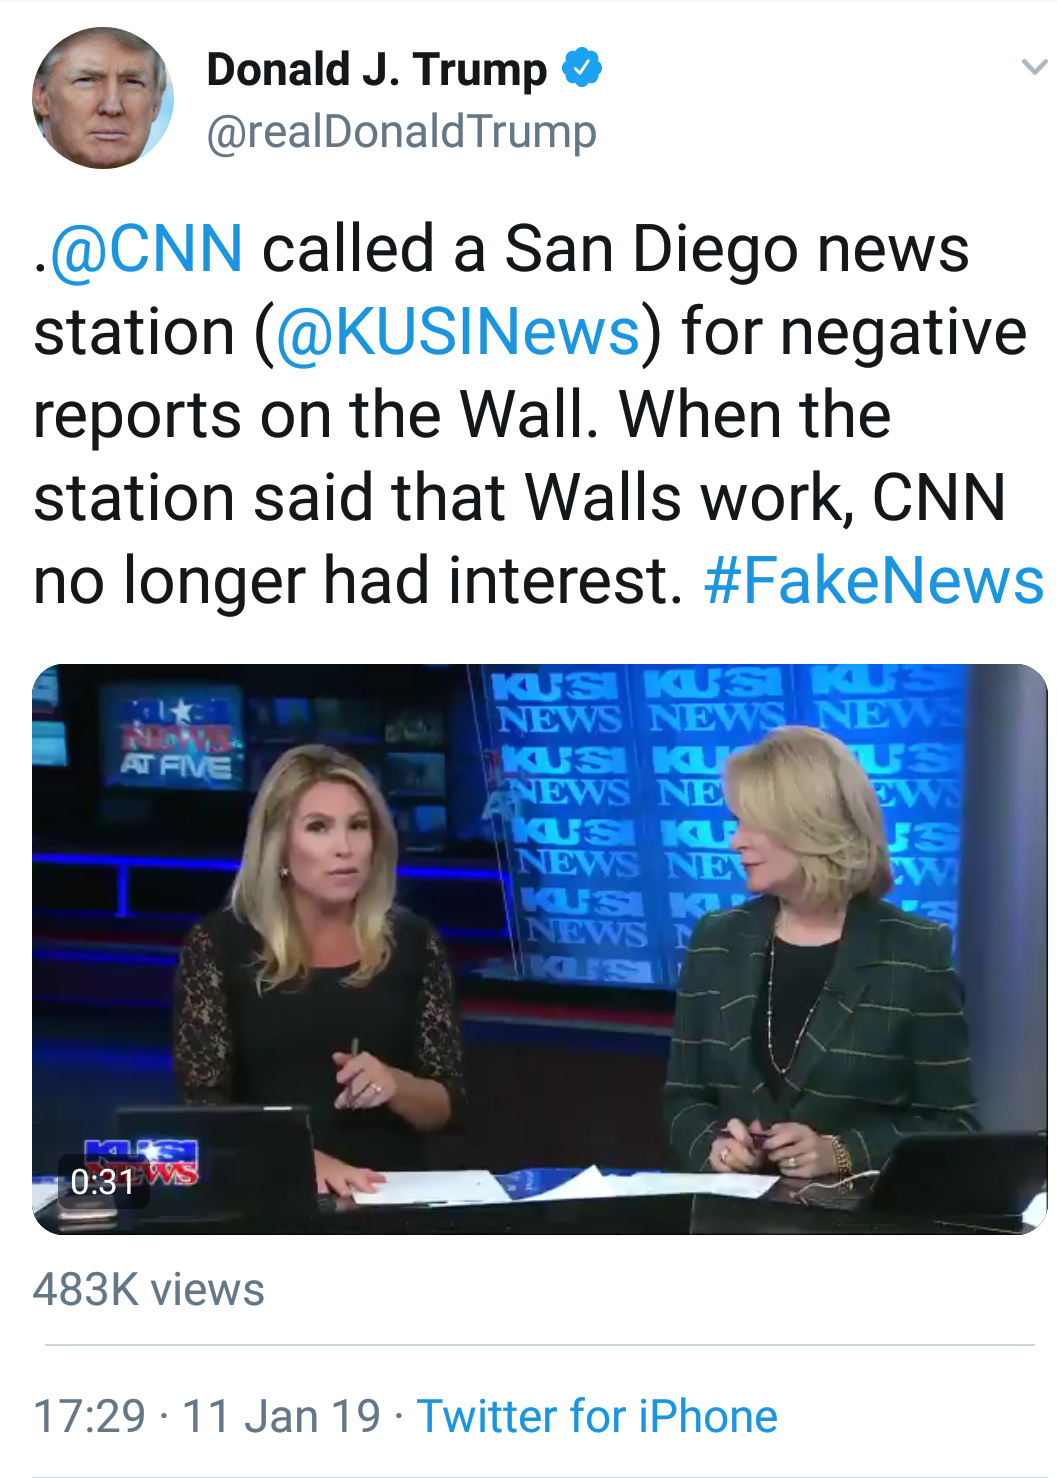Click the 11 Jan 19 date
The image size is (1057, 1478).
(281, 1416)
